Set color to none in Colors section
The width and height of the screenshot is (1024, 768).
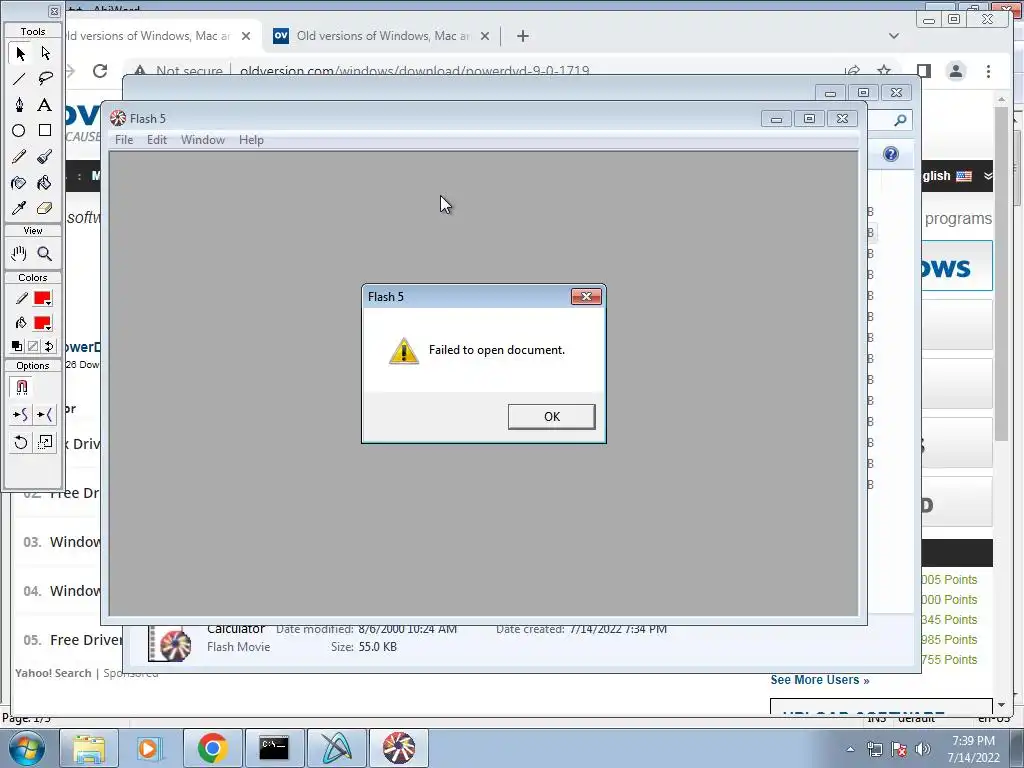point(33,346)
